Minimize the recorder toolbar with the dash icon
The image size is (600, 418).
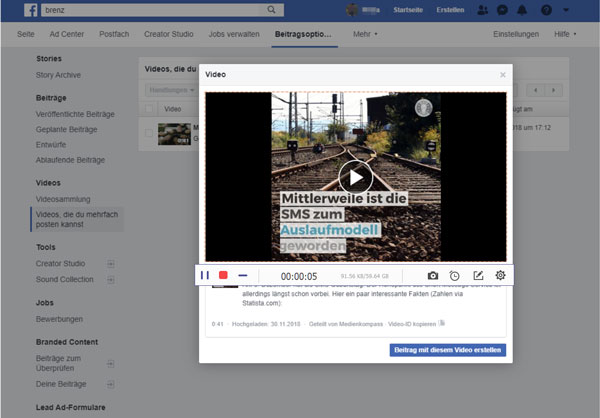click(242, 275)
